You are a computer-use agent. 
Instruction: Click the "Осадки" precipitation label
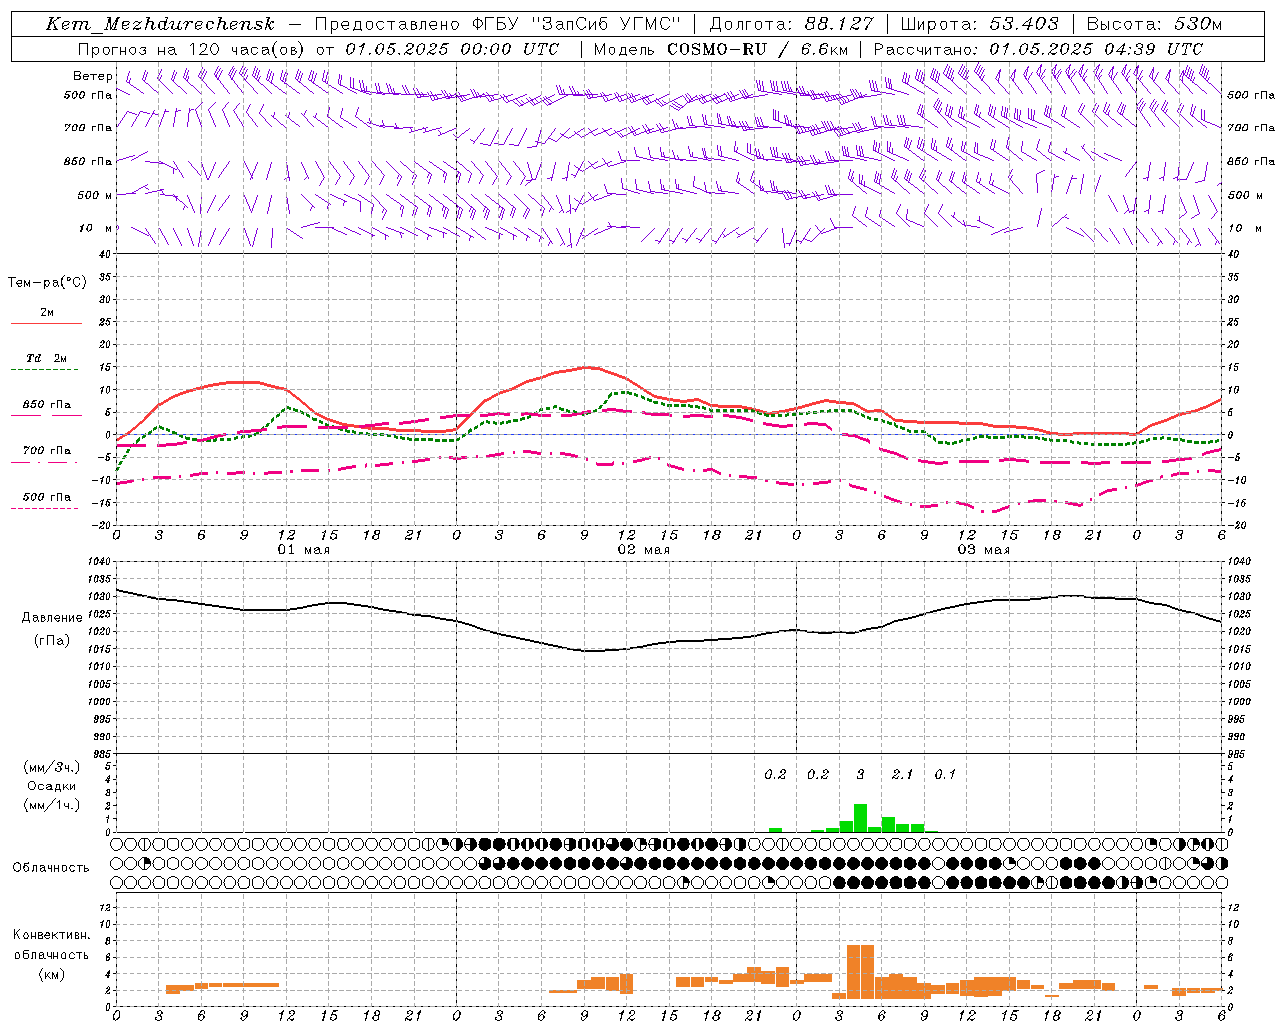51,786
